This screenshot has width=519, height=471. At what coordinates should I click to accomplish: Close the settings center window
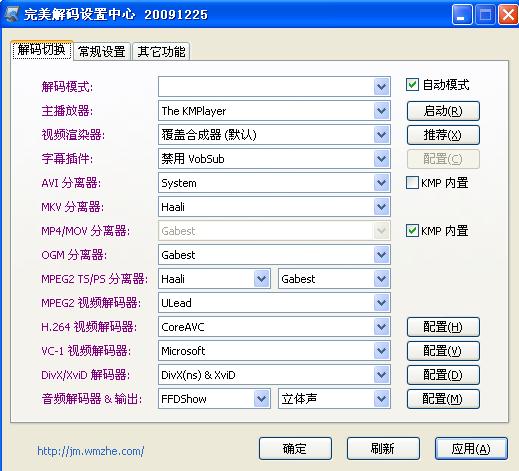tap(508, 15)
